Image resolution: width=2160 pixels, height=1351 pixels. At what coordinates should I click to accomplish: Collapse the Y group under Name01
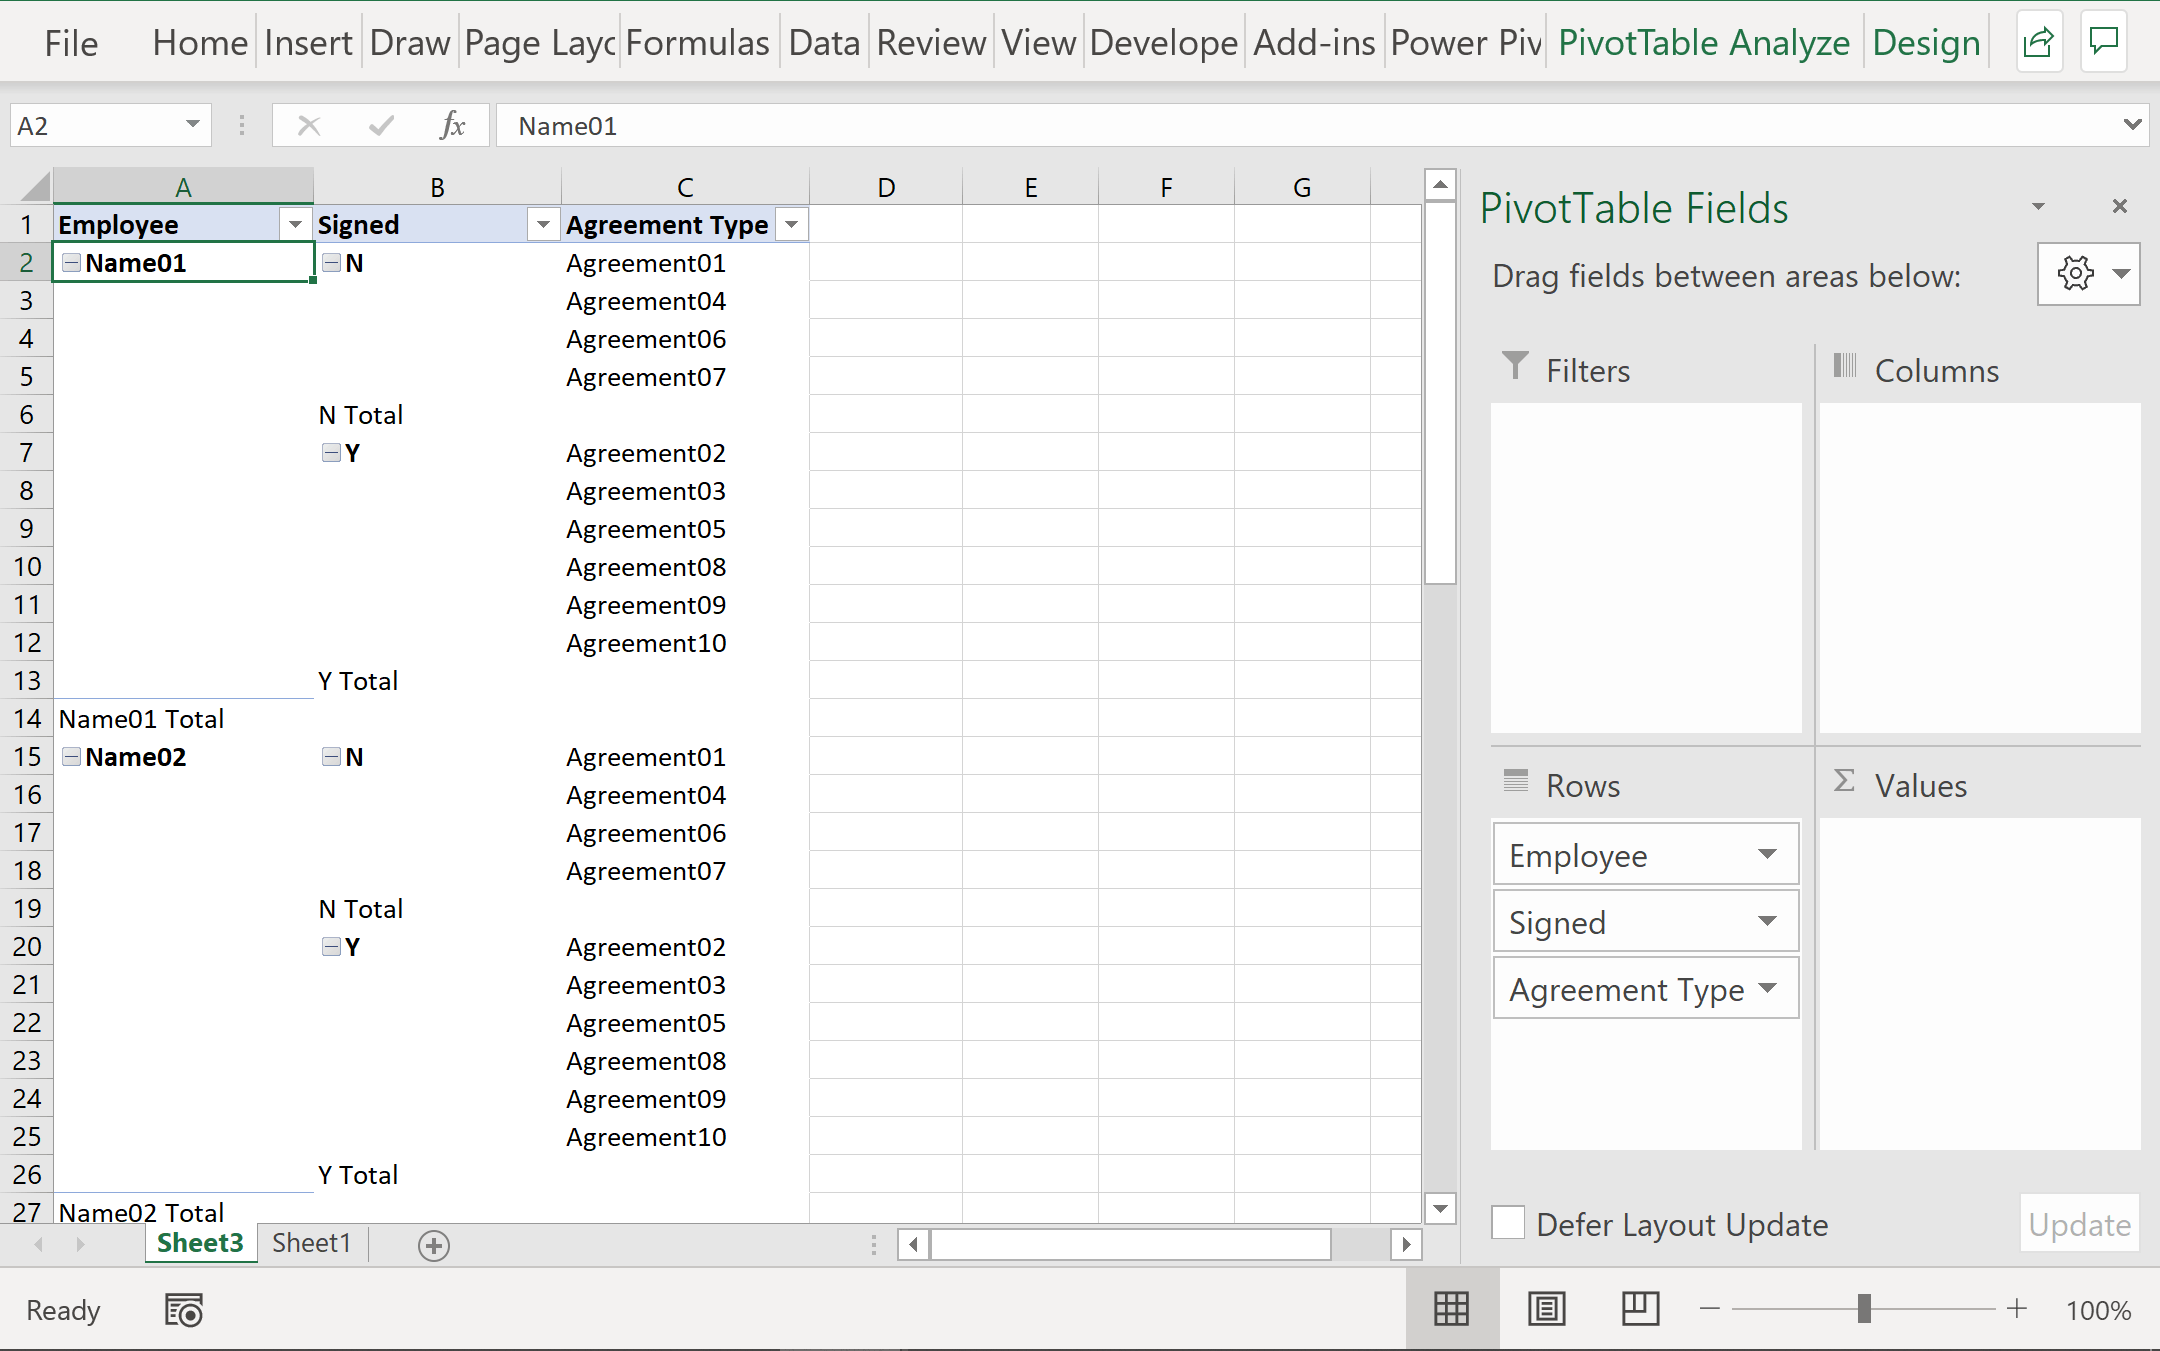point(331,452)
